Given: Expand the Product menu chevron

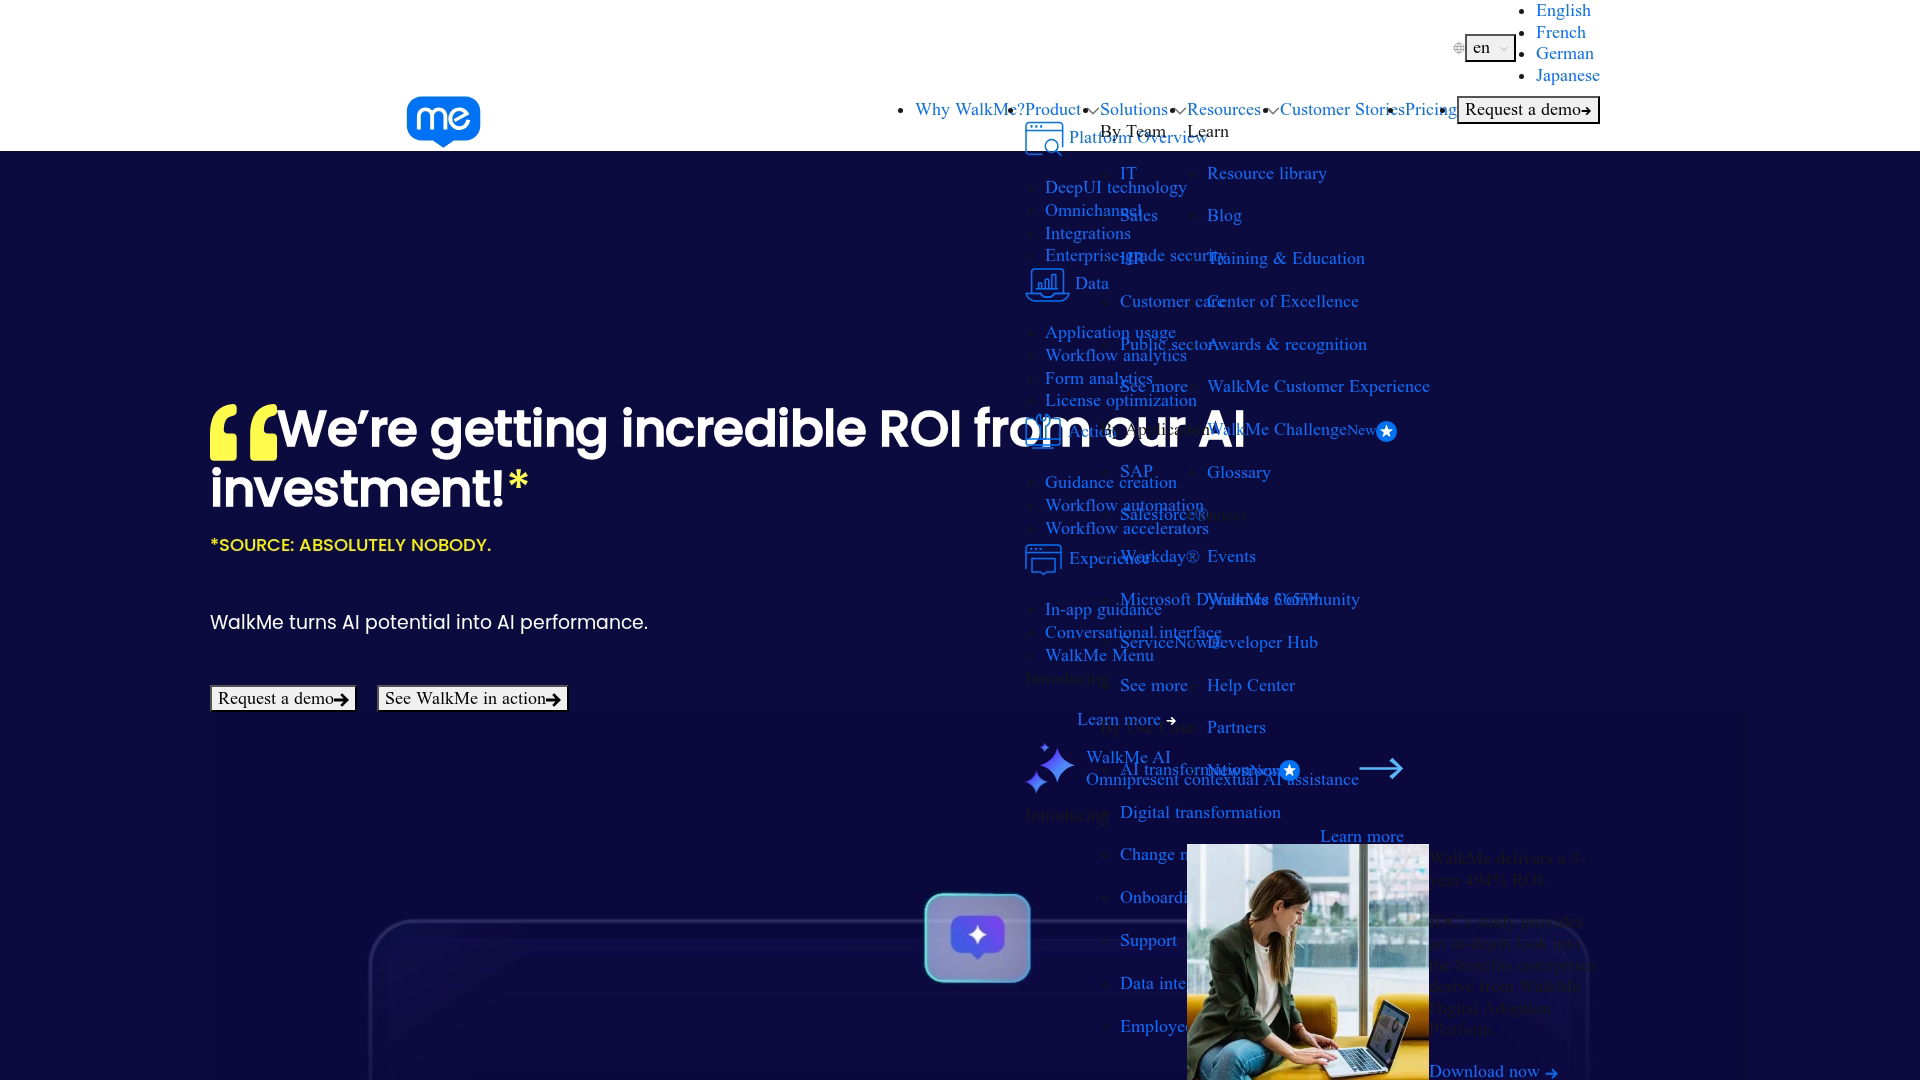Looking at the screenshot, I should click(x=1094, y=111).
